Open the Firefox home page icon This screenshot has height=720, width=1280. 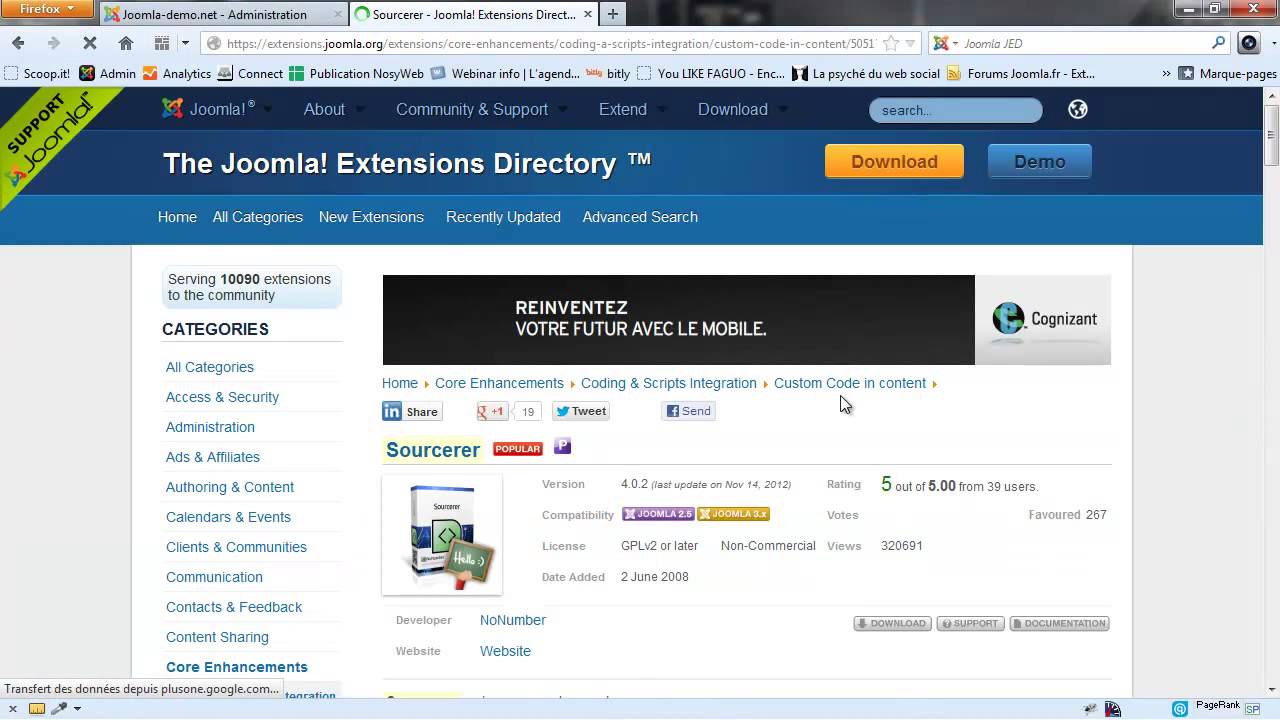[125, 43]
